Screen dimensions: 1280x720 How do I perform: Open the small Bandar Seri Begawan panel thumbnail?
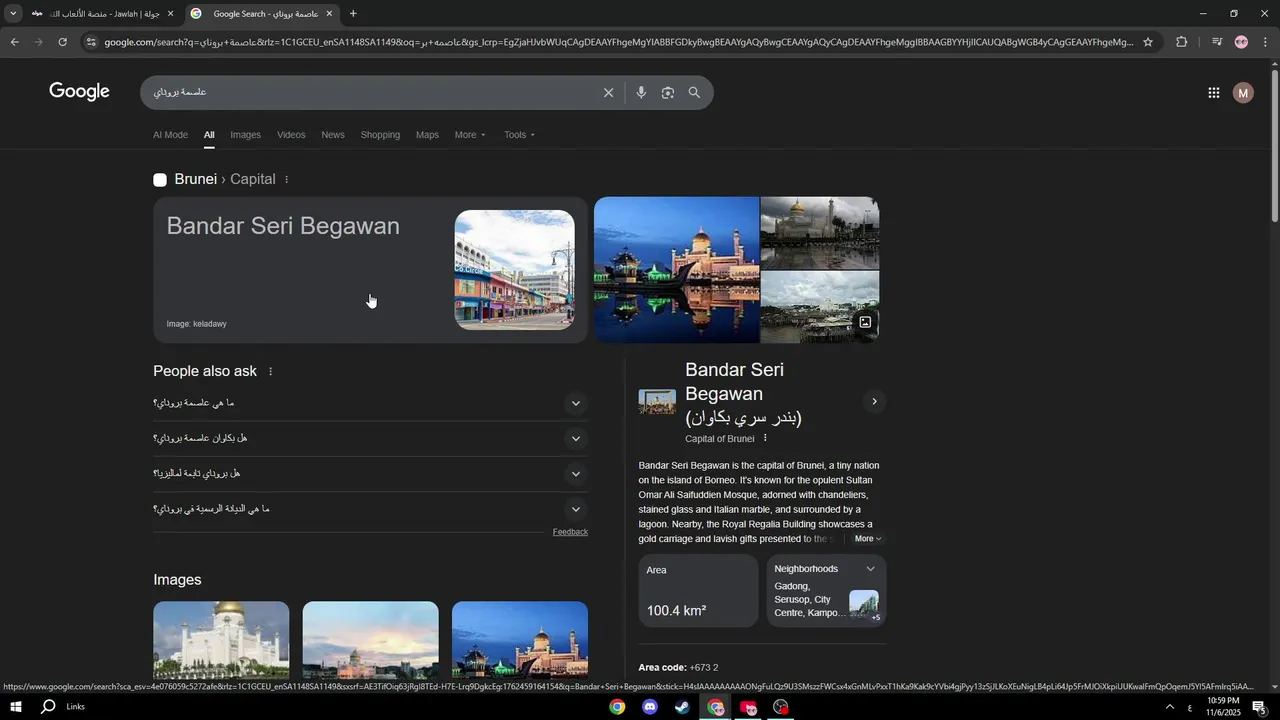[x=657, y=402]
